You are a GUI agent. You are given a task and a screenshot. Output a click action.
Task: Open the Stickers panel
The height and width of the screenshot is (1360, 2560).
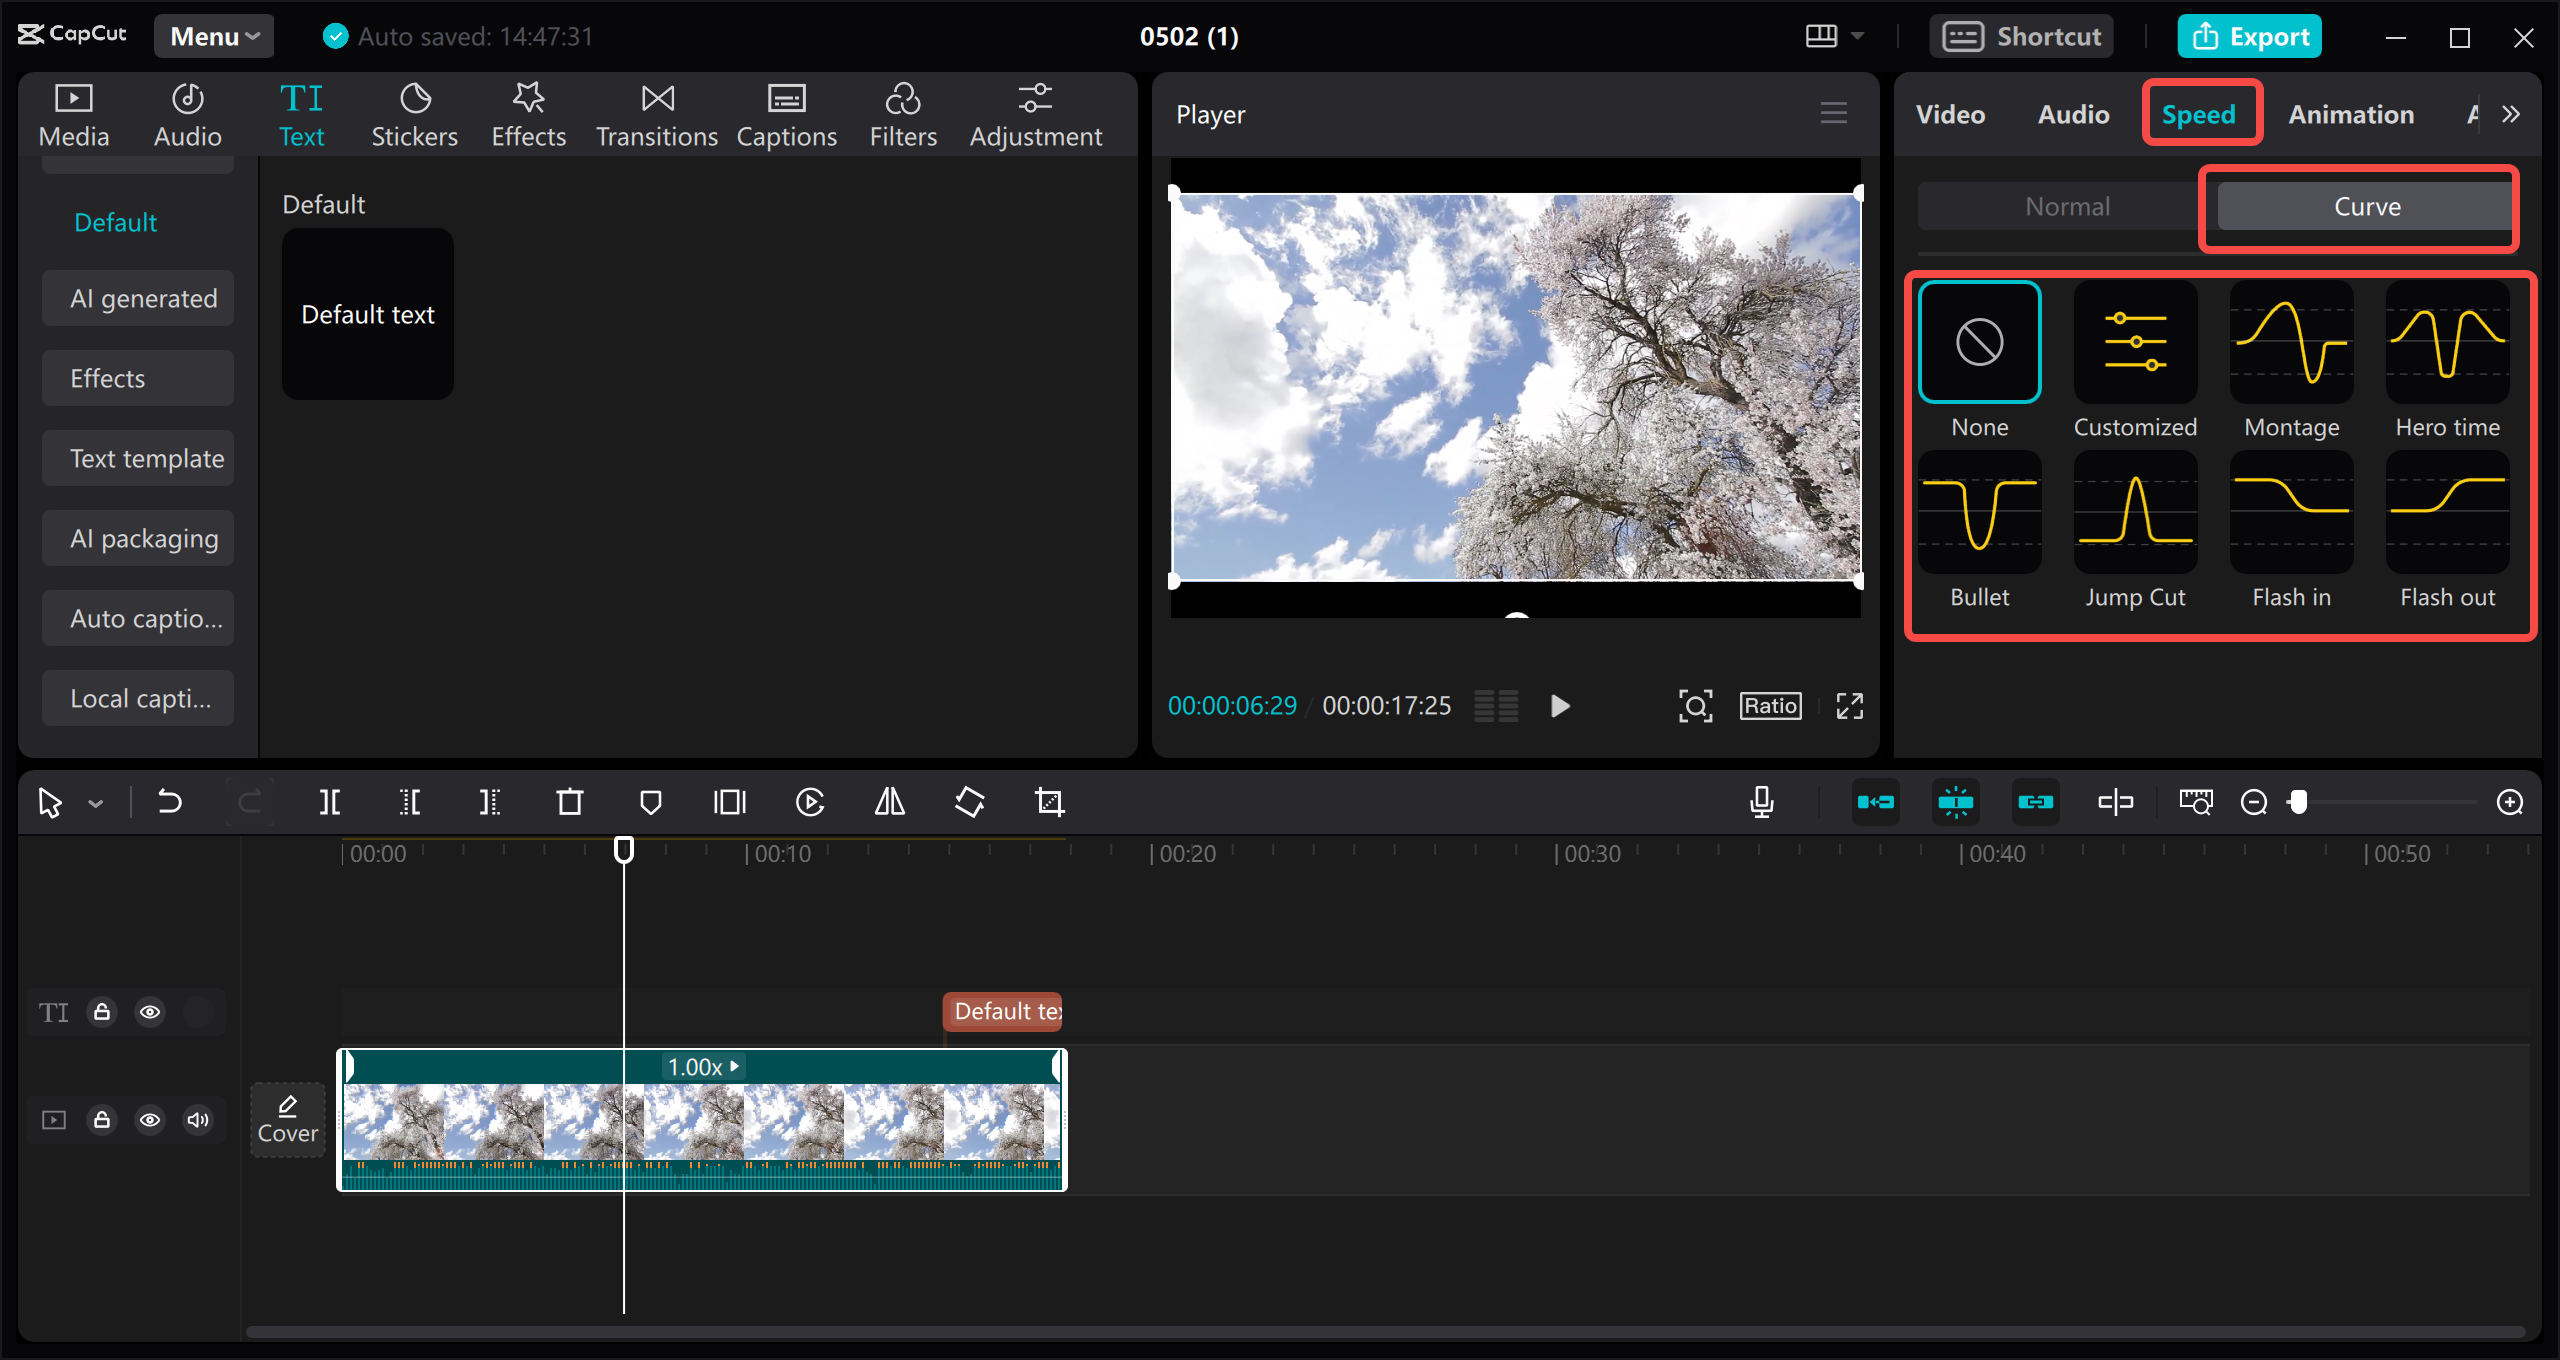(414, 113)
